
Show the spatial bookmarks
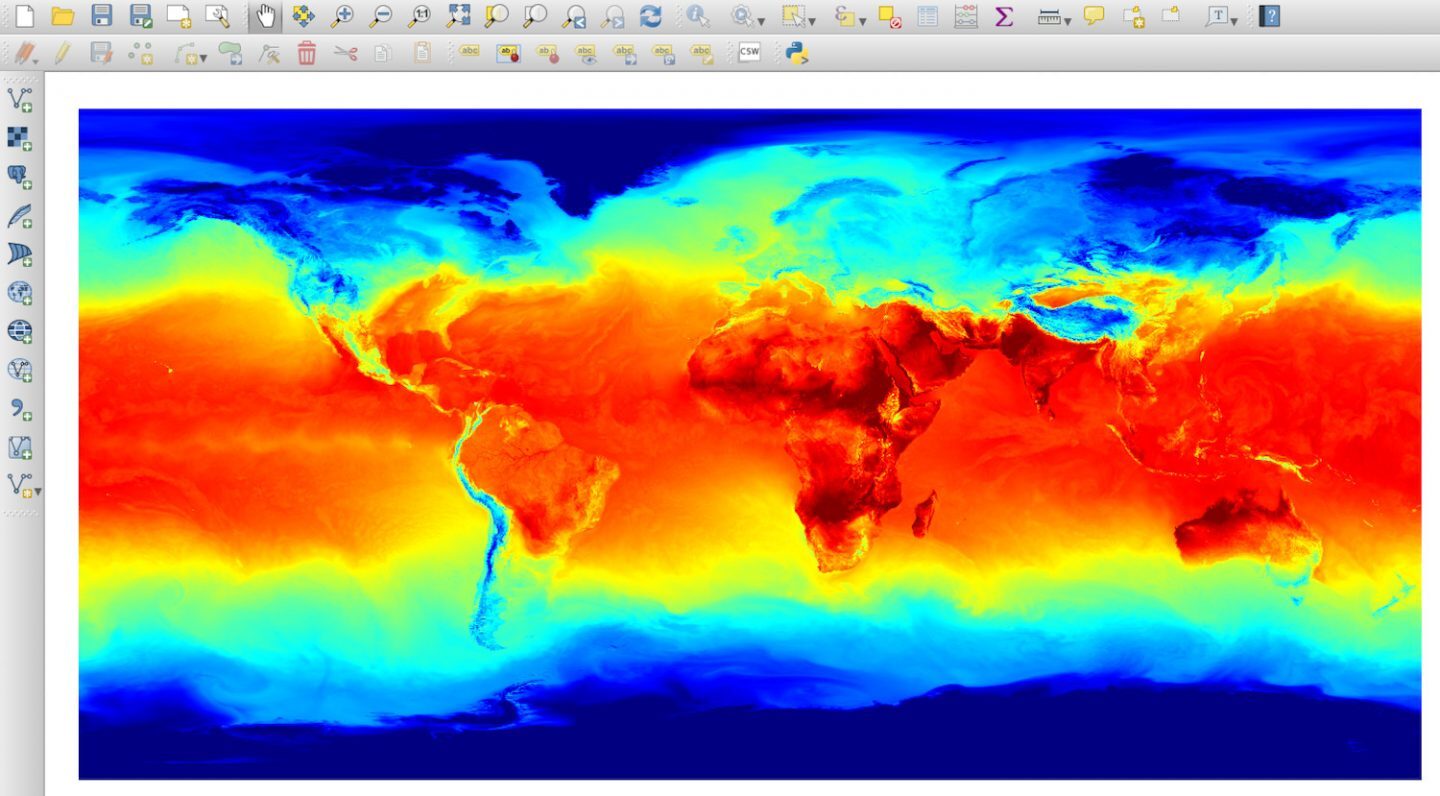1171,16
